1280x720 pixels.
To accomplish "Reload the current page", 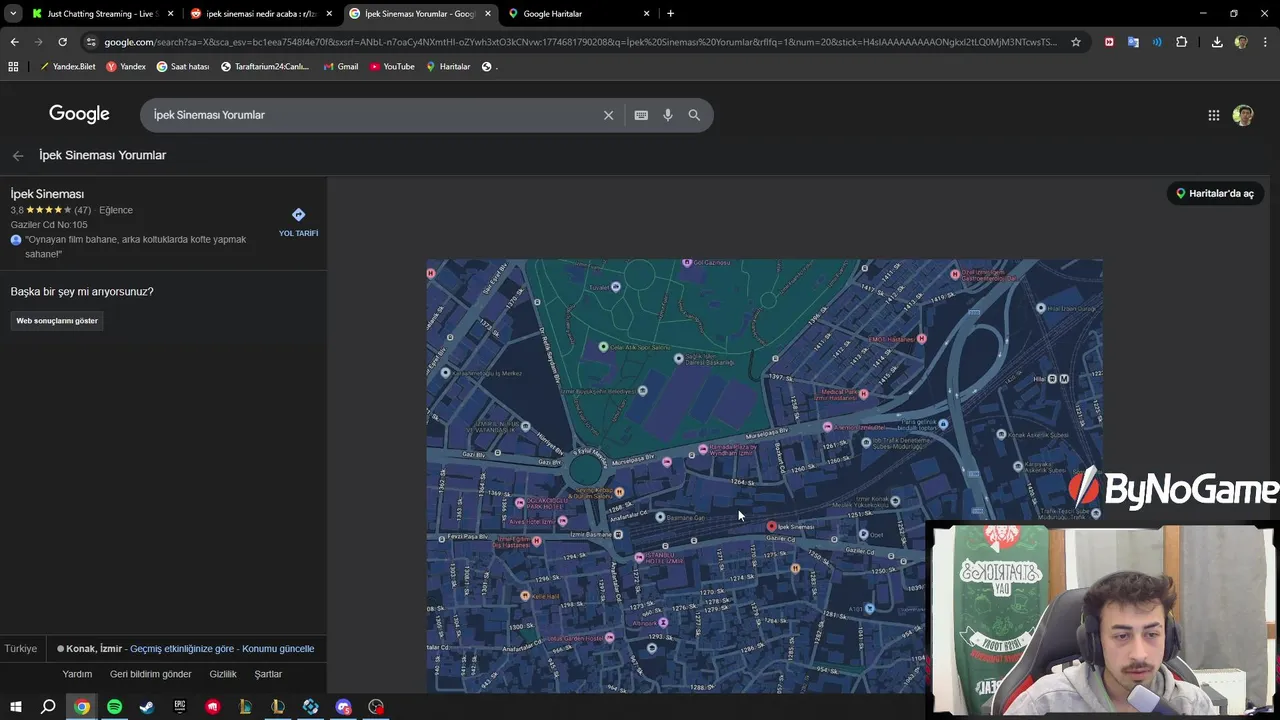I will (62, 42).
